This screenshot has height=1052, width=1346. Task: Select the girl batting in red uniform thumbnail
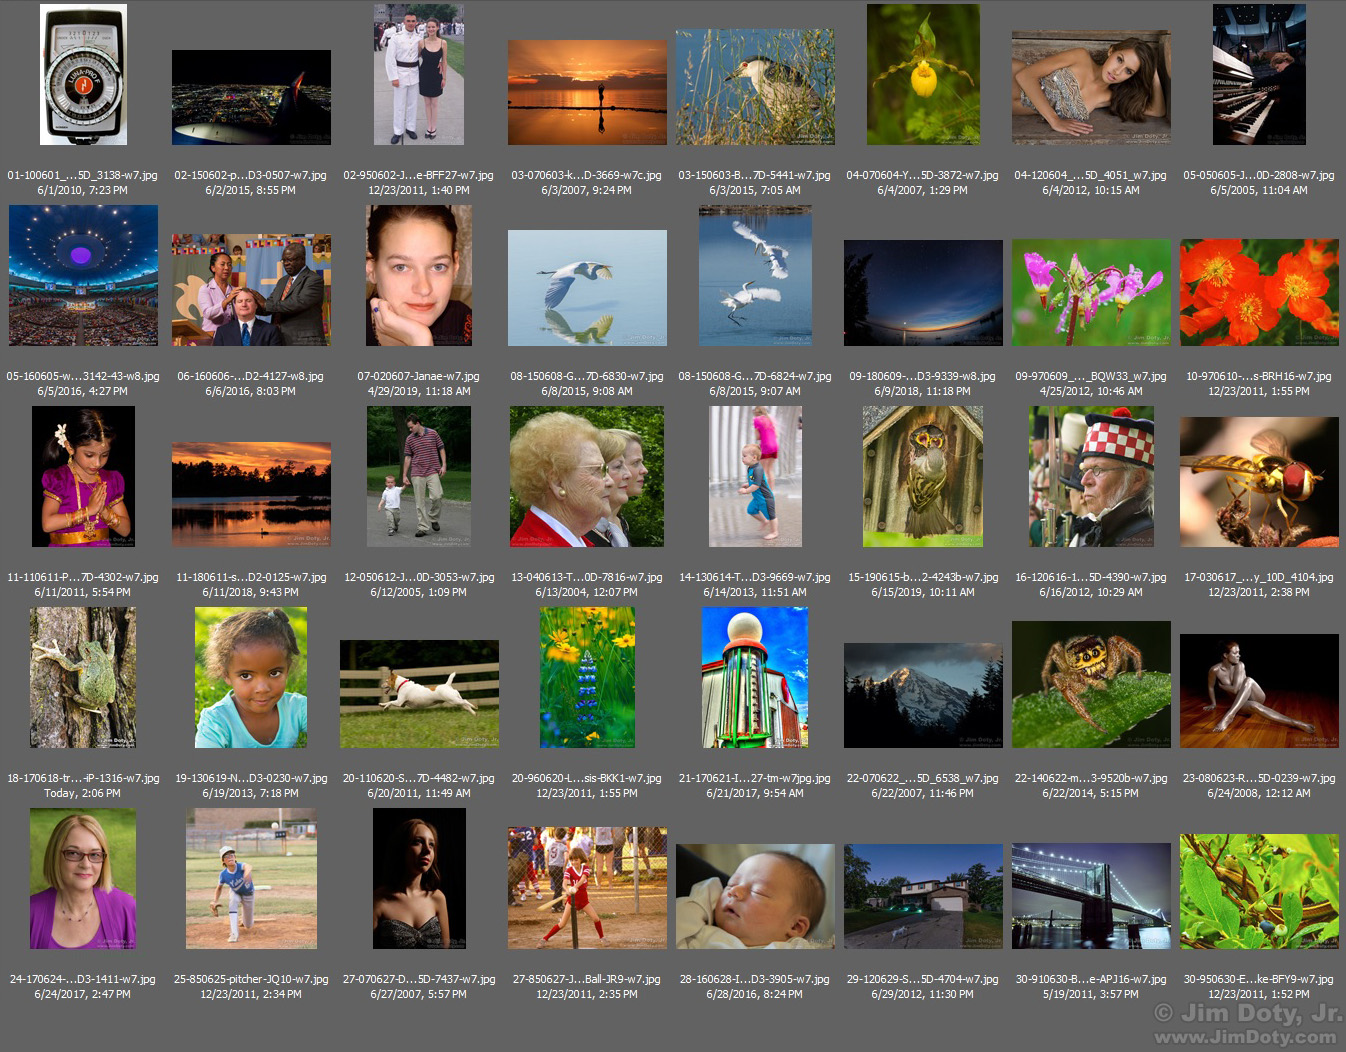[587, 887]
